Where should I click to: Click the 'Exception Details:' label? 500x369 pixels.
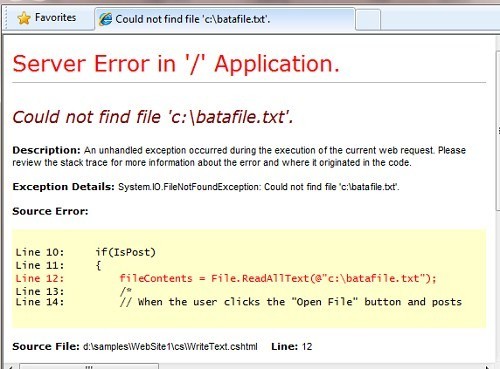coord(63,187)
